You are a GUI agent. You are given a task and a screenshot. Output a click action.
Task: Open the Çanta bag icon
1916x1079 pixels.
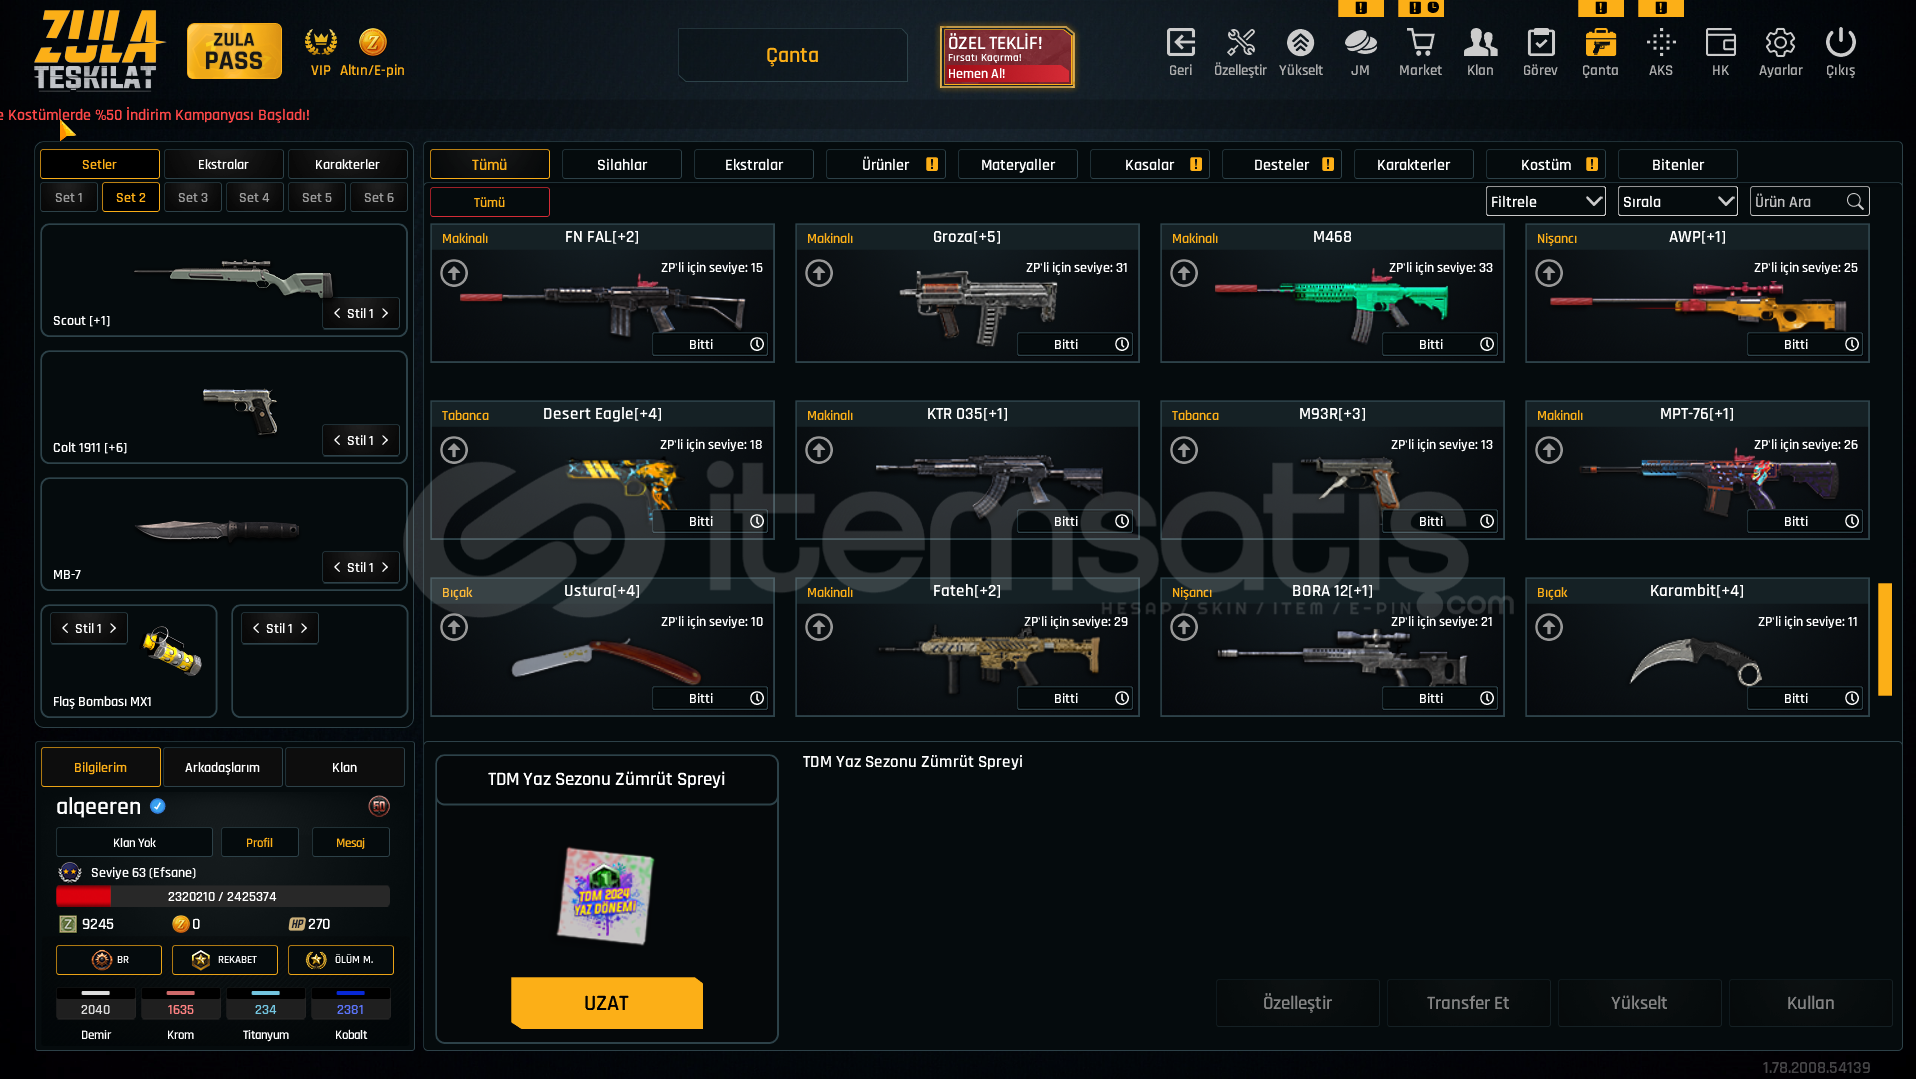coord(1600,43)
